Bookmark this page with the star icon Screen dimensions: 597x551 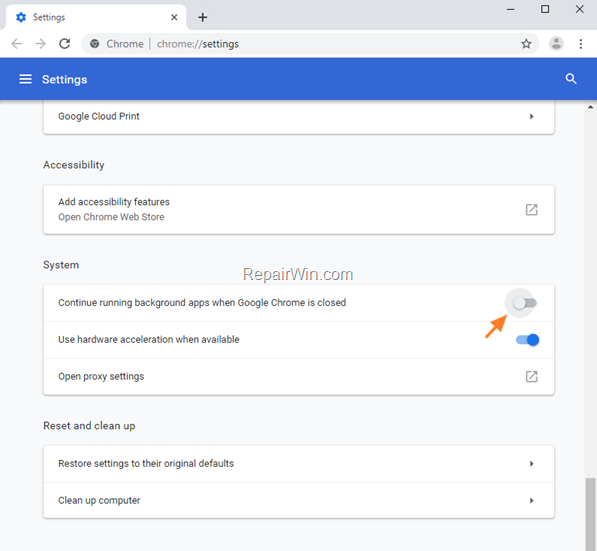click(526, 44)
